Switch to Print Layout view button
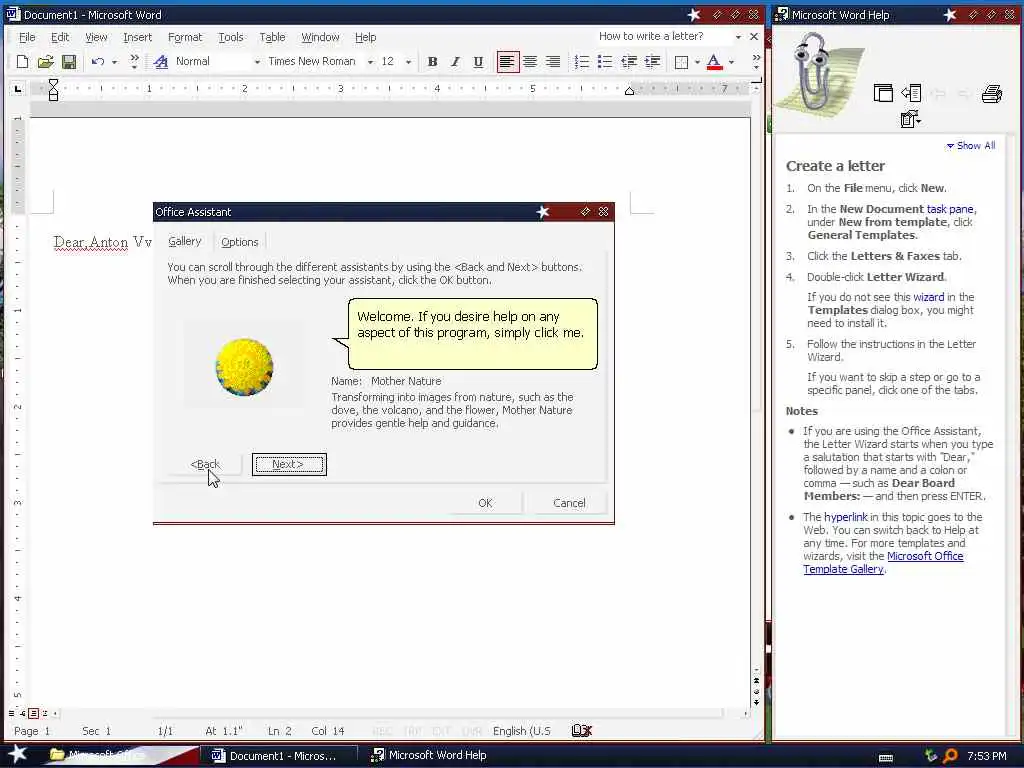 pos(33,713)
